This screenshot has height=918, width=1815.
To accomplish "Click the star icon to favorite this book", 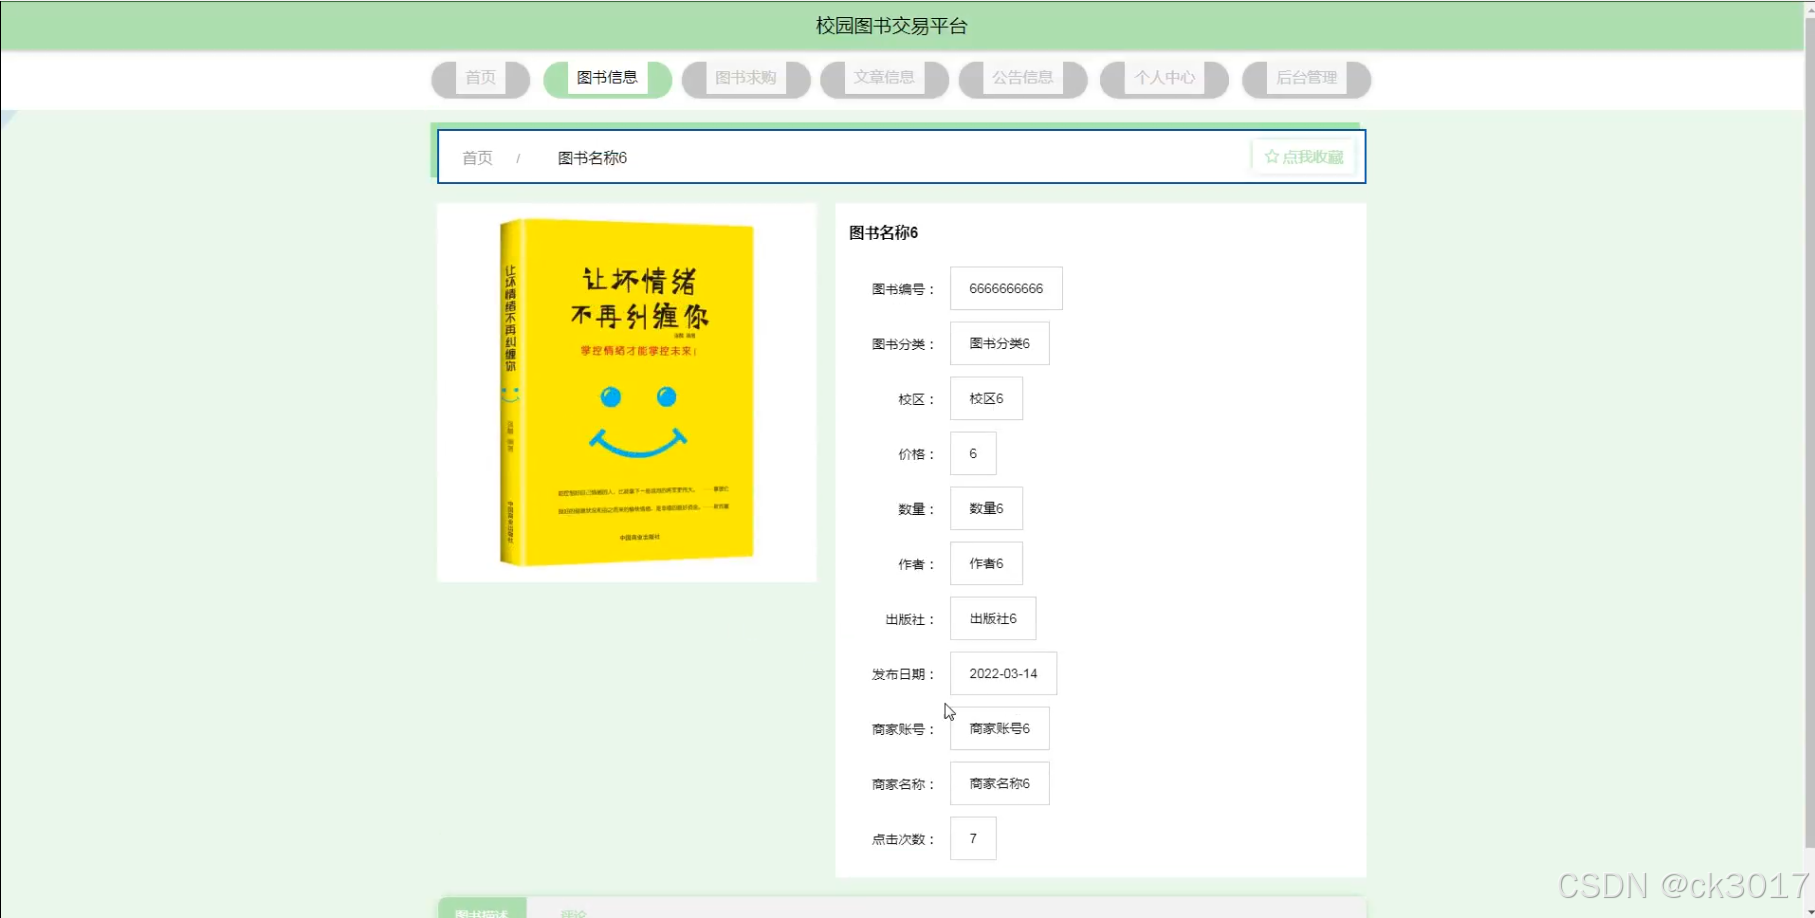I will 1271,156.
